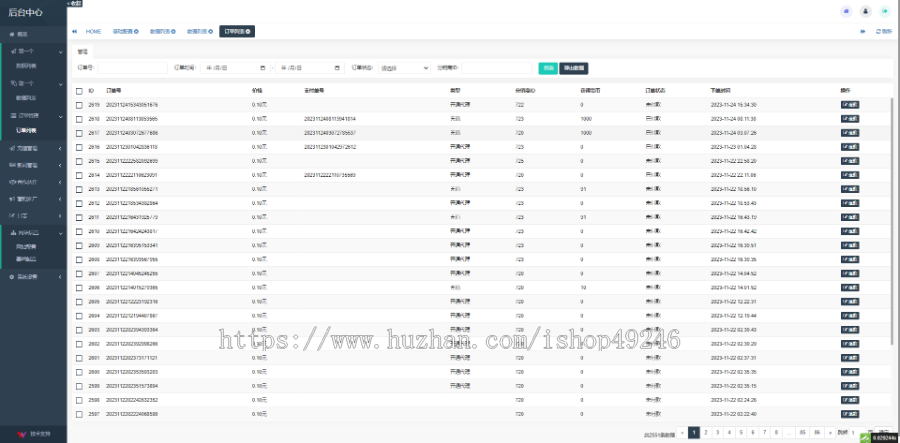Click edit icon button for order ID 2600
Viewport: 900px width, 443px height.
(x=850, y=372)
